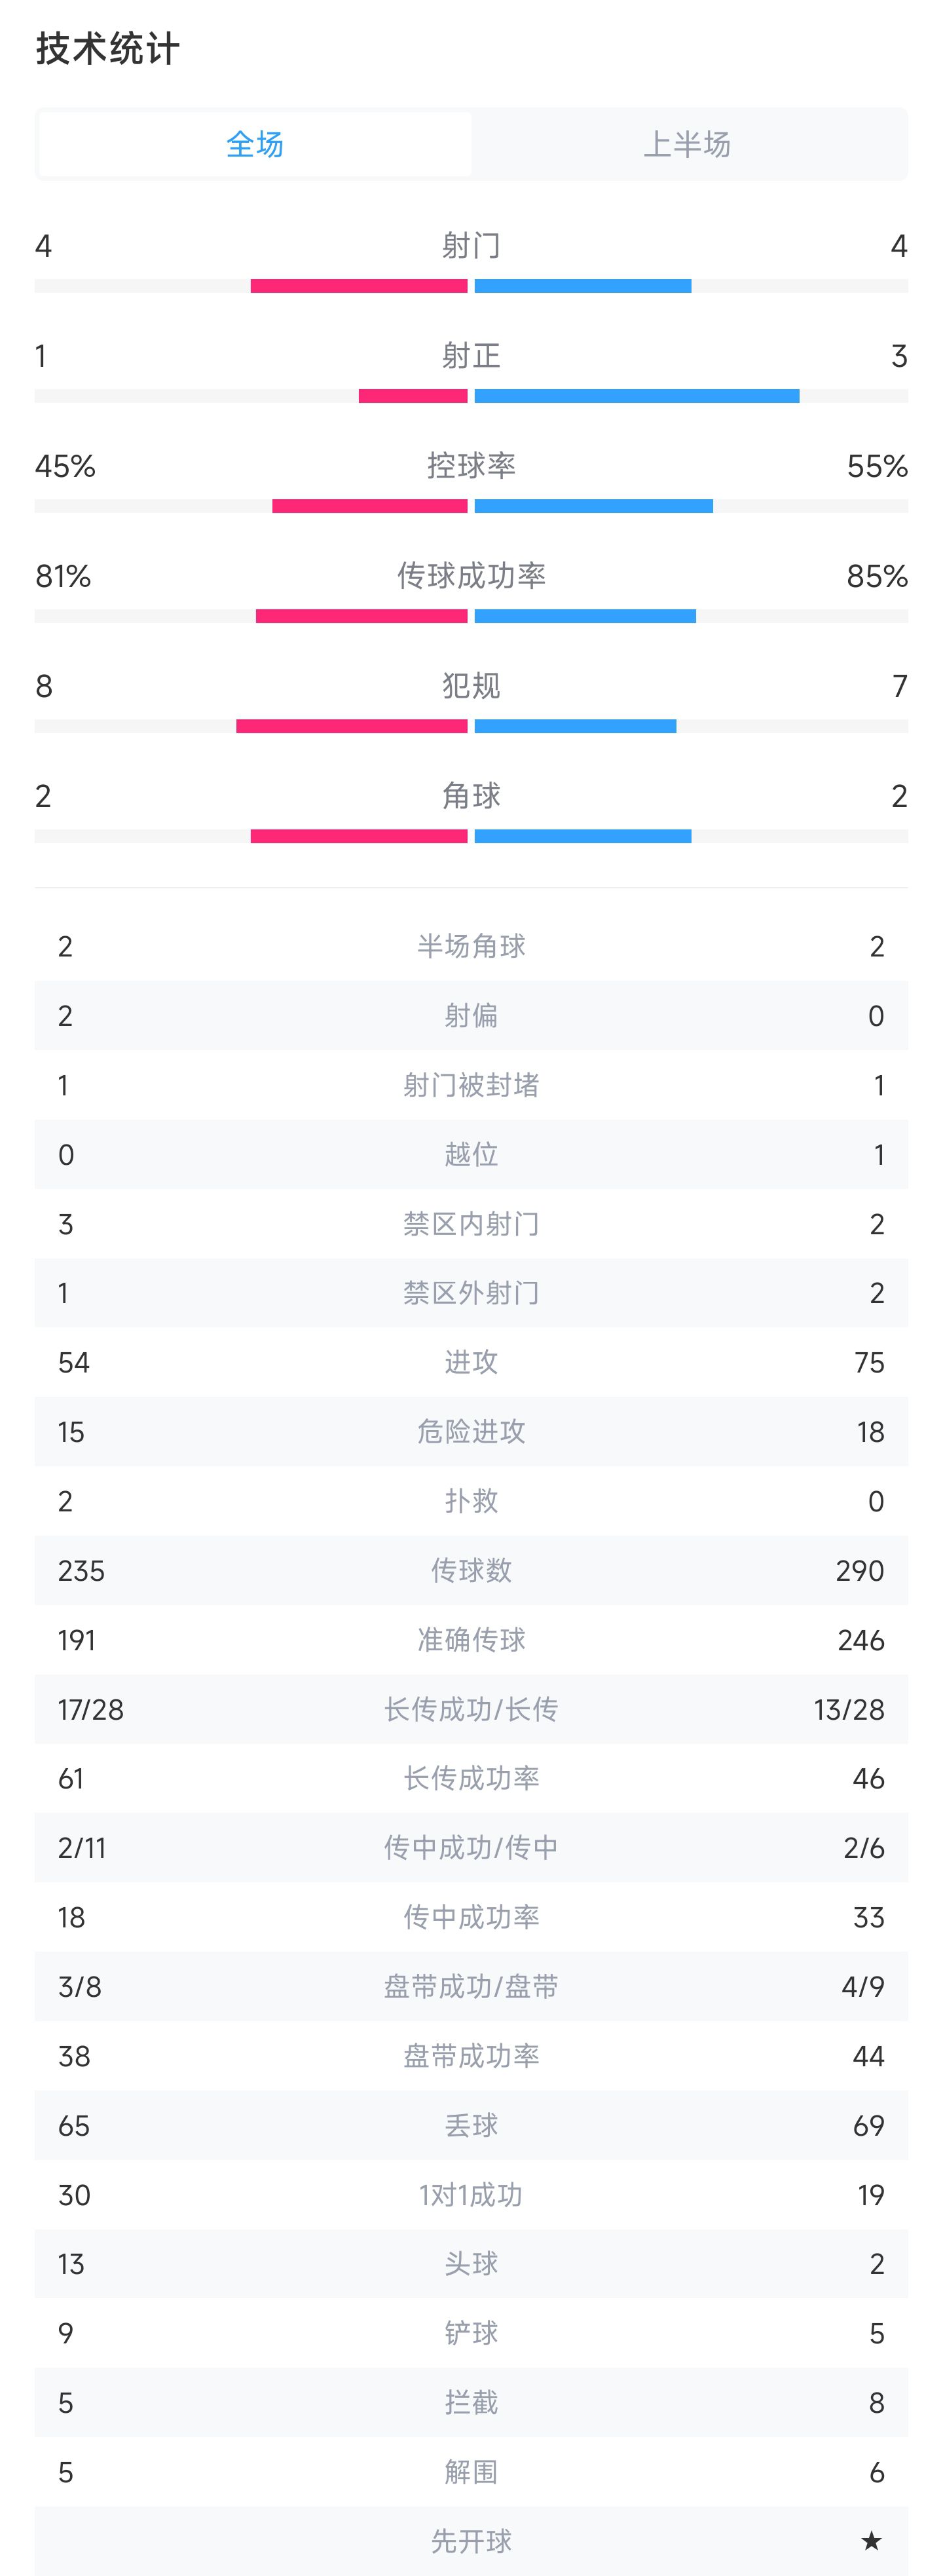Click the star icon in 先开球 row
The image size is (943, 2576).
click(871, 2540)
